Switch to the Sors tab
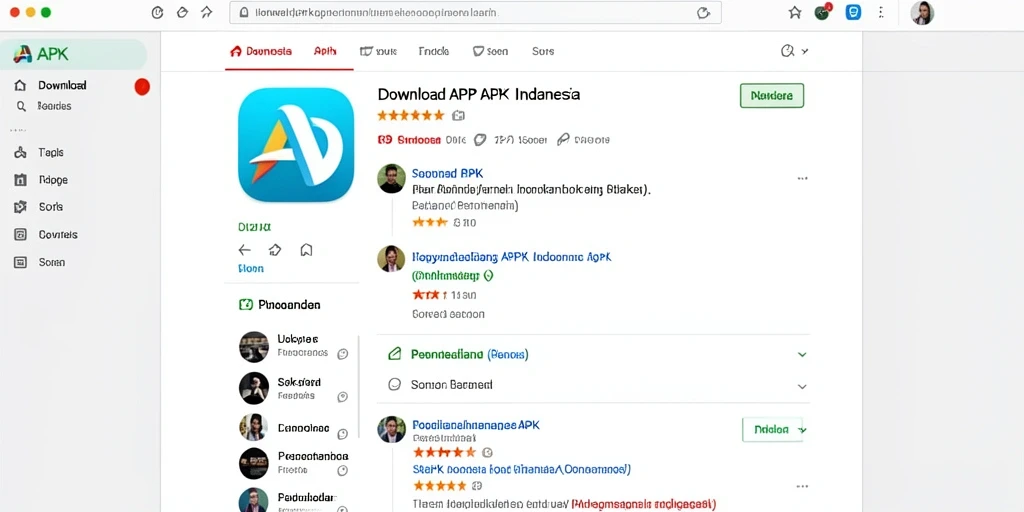 [x=543, y=51]
